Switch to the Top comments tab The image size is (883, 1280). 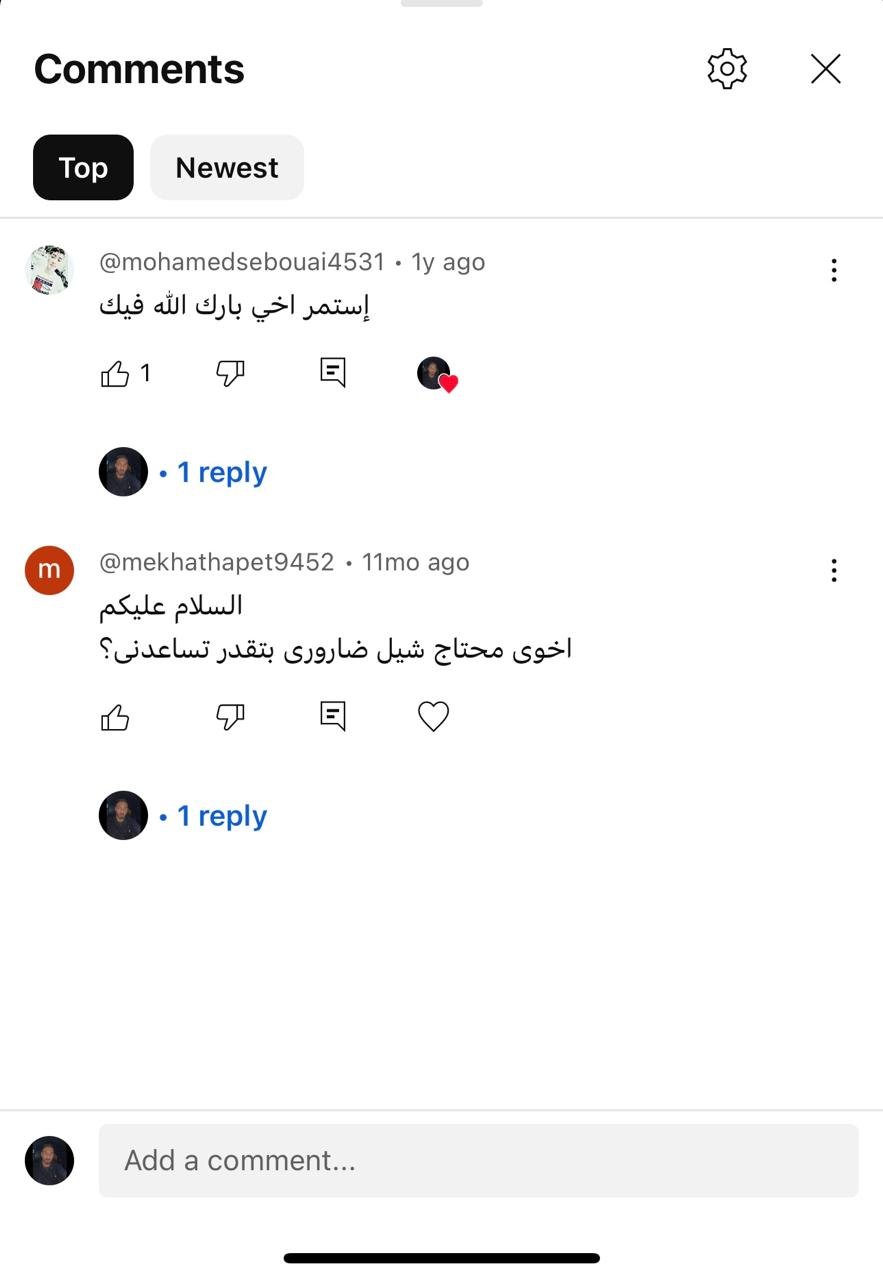click(83, 167)
